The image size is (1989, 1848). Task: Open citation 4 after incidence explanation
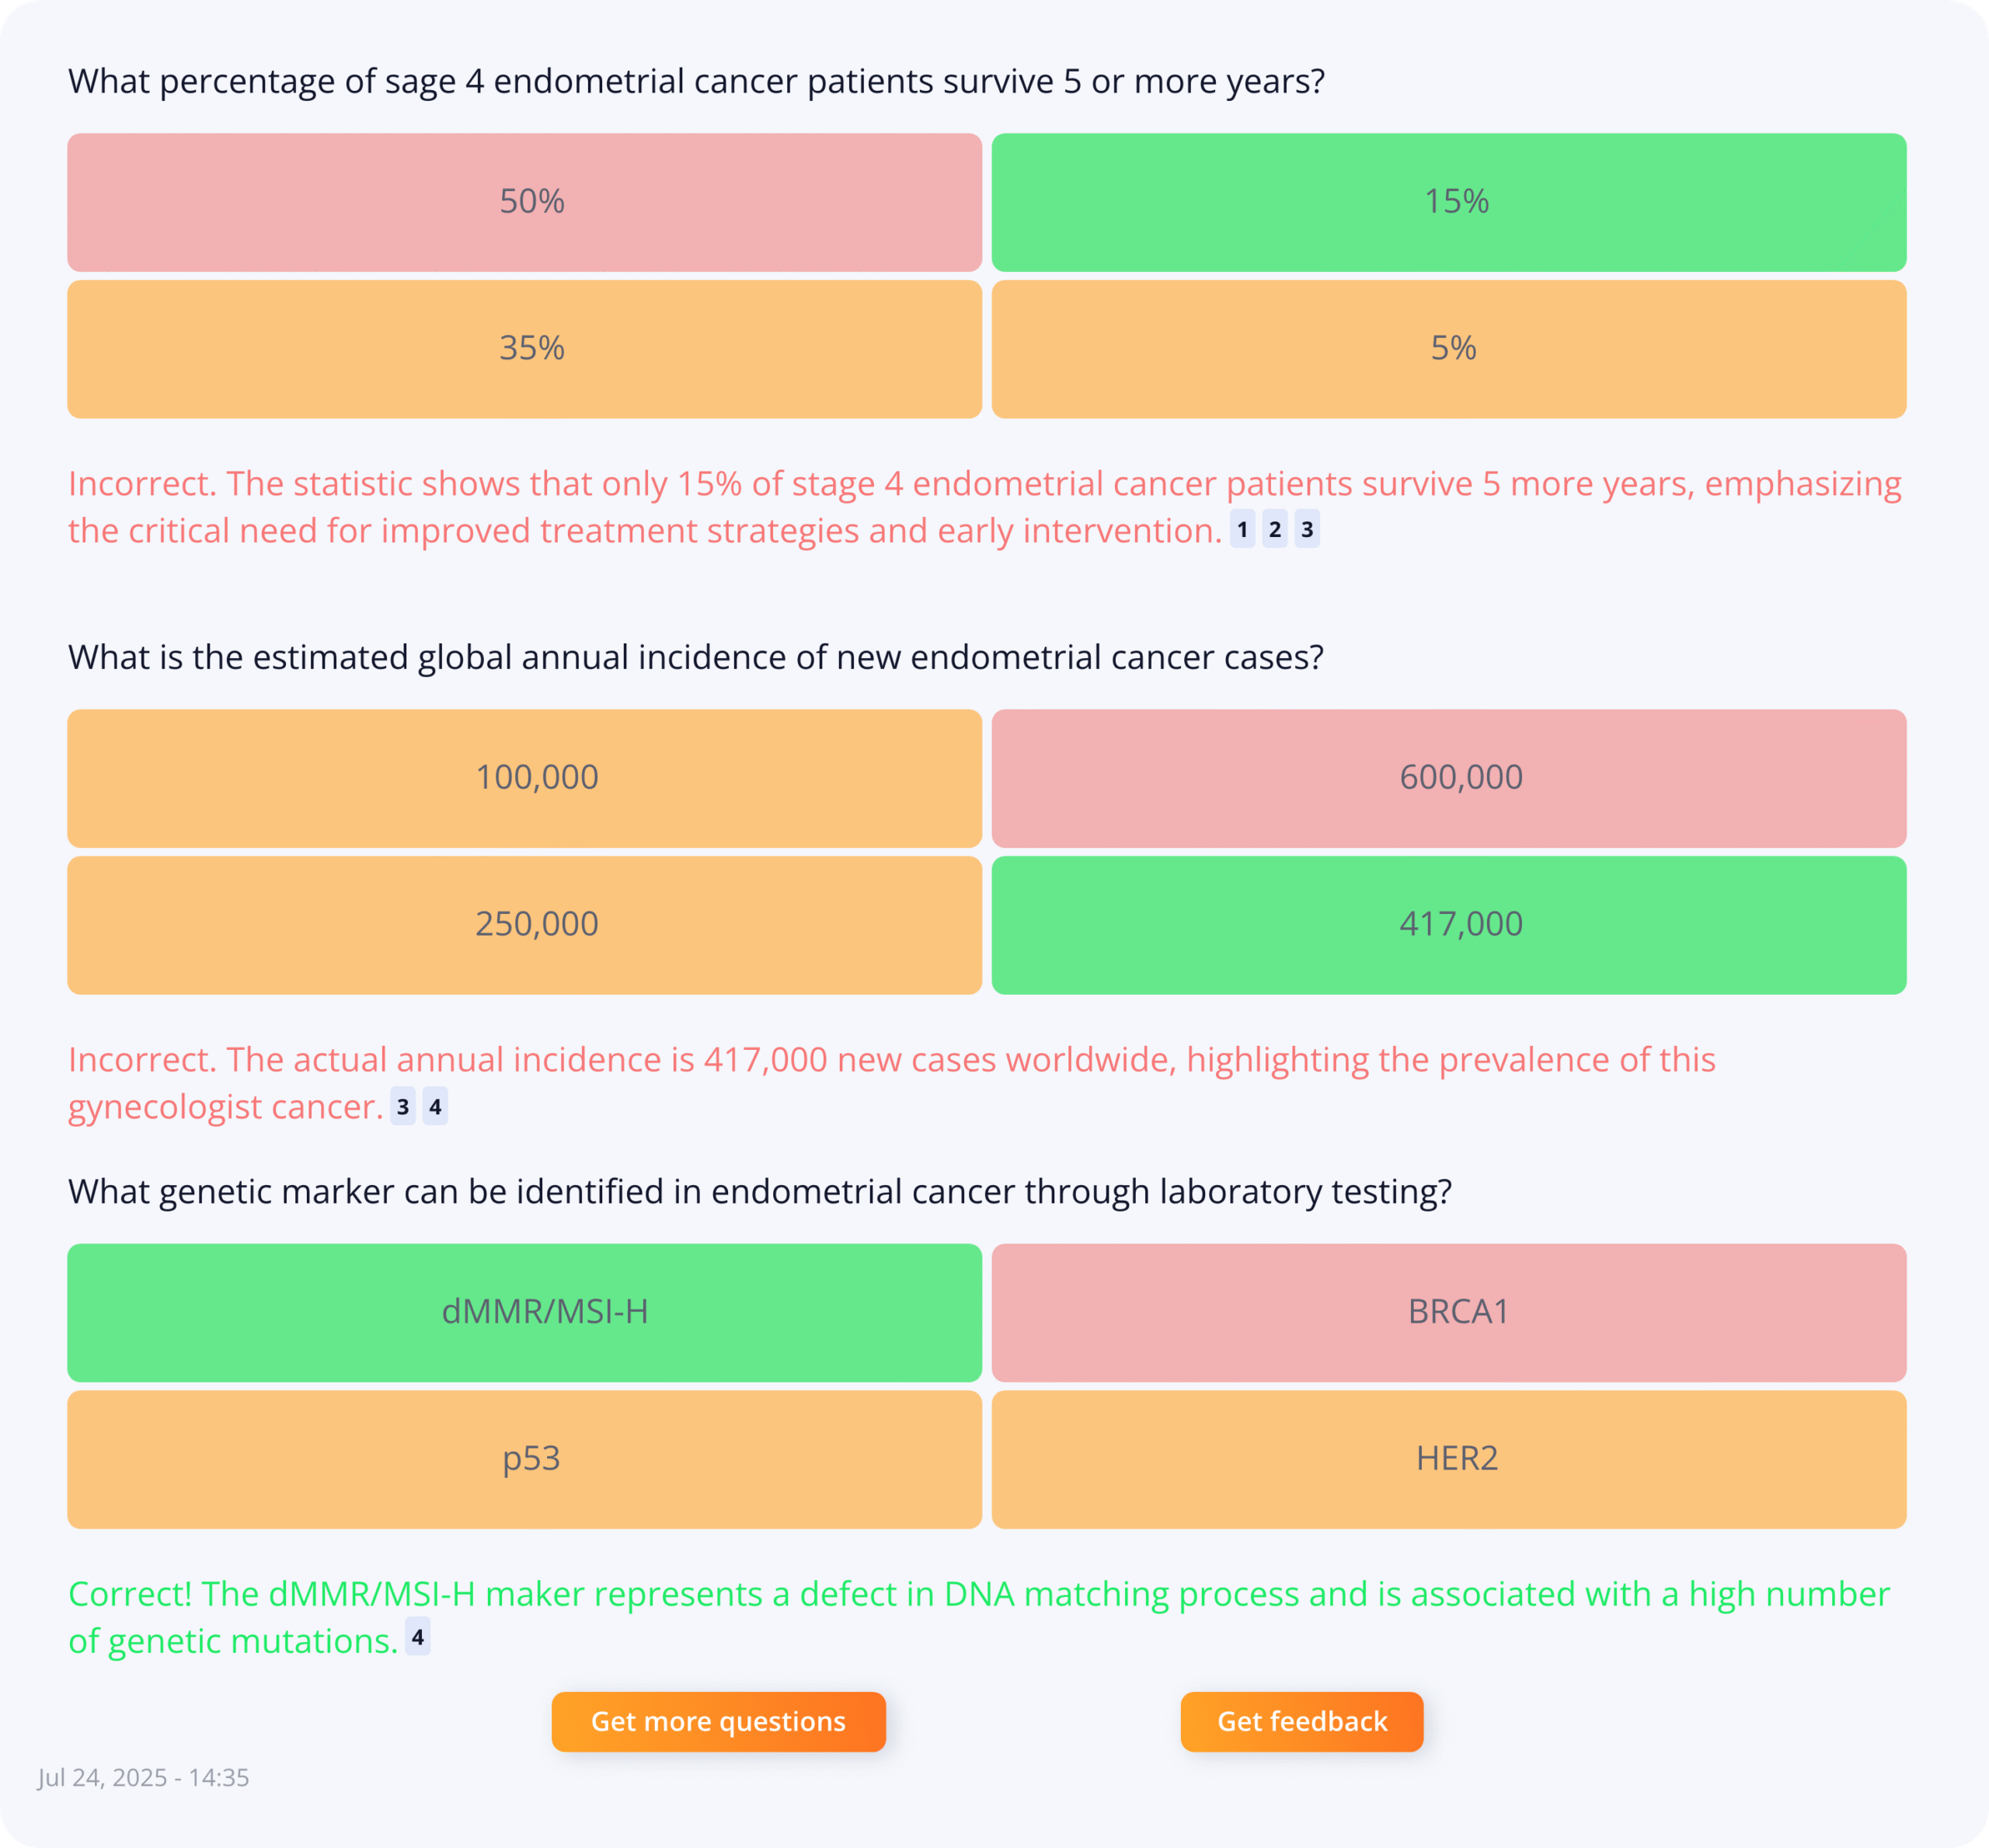click(x=435, y=1107)
